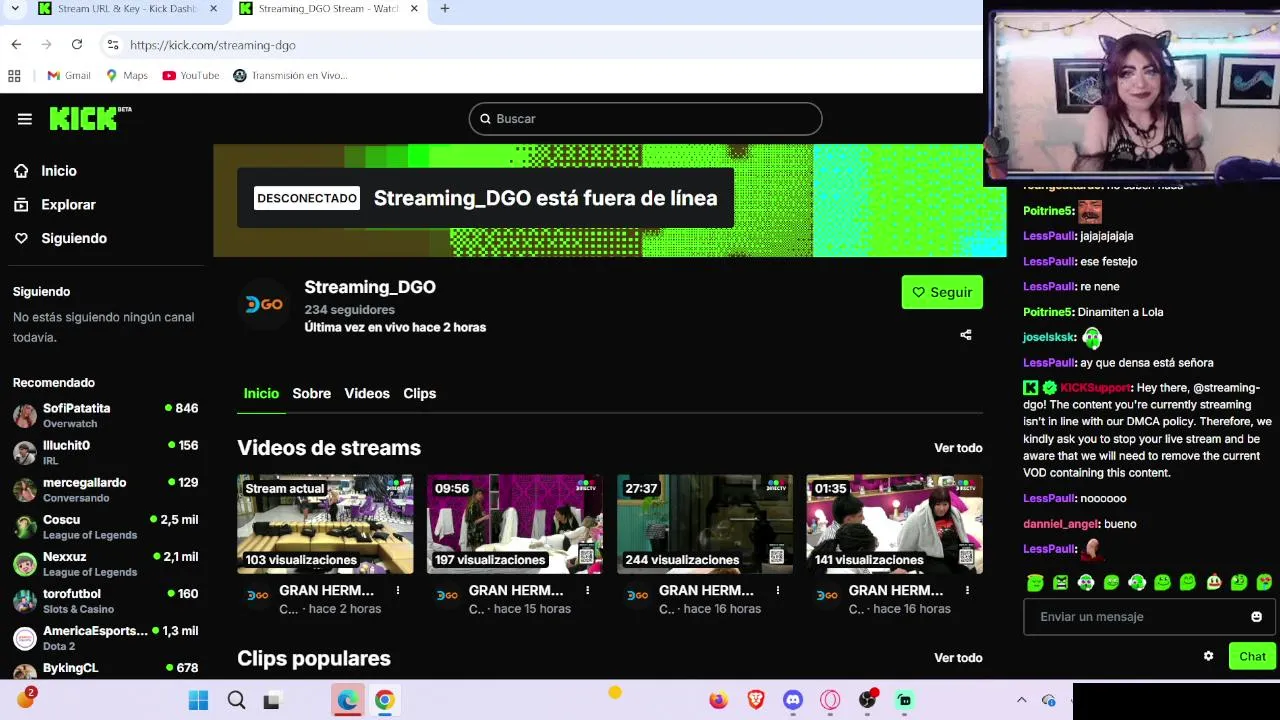
Task: Click joselsksk username in chat
Action: coord(1048,338)
